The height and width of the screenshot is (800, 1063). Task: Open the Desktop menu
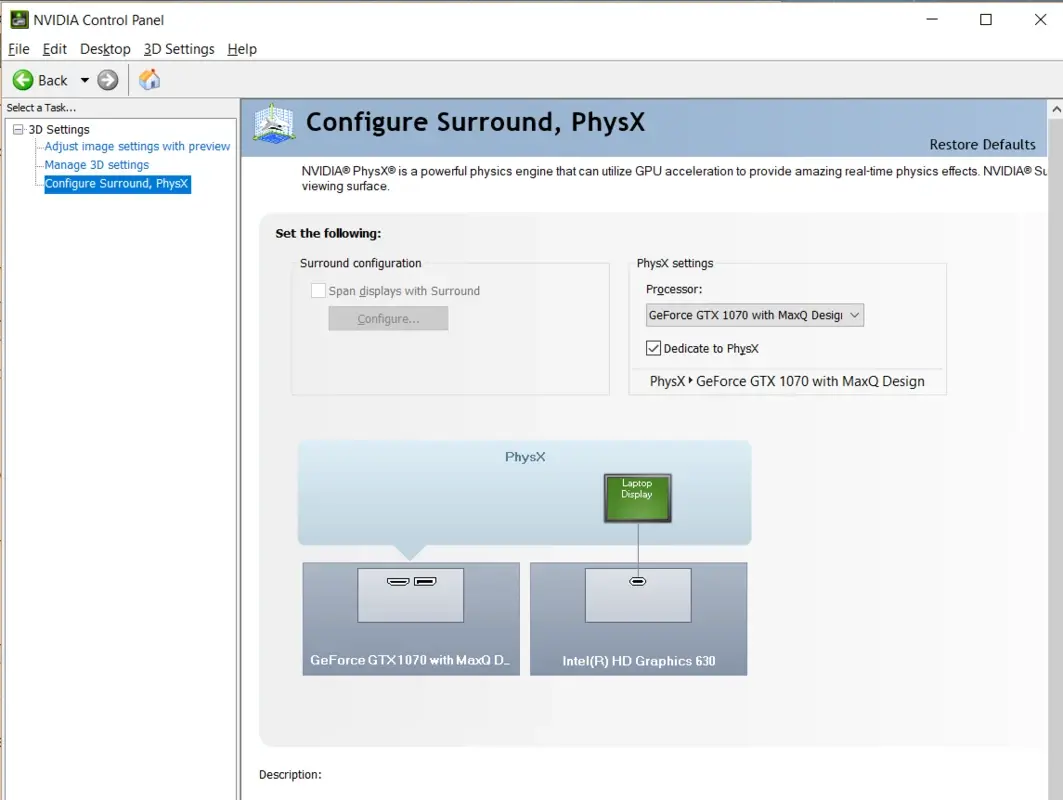(x=105, y=48)
